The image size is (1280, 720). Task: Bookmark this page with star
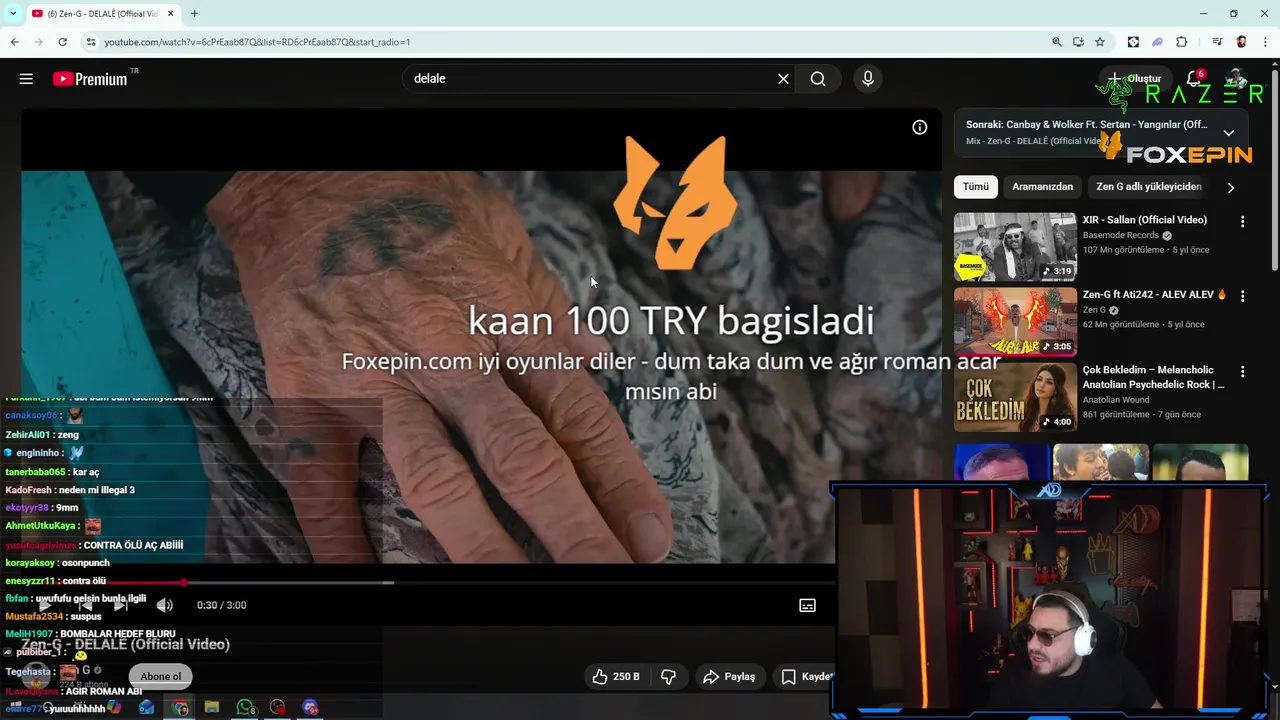pyautogui.click(x=1100, y=42)
